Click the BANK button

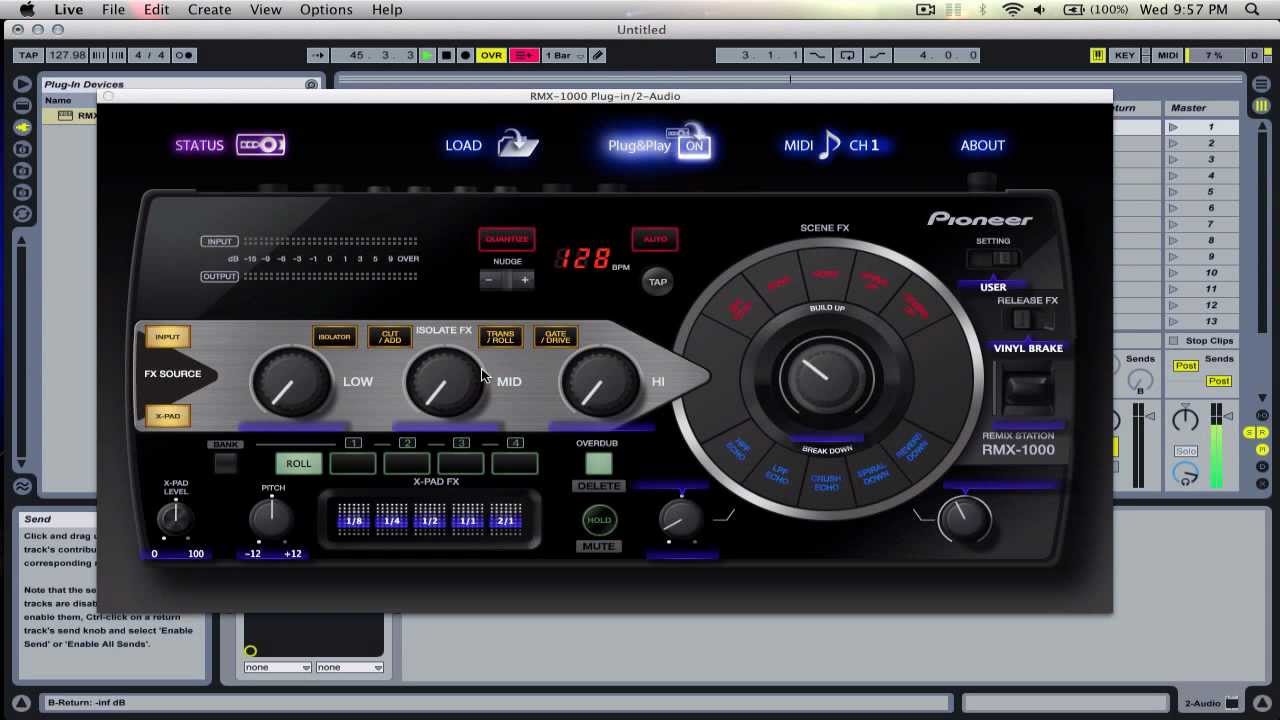[225, 463]
